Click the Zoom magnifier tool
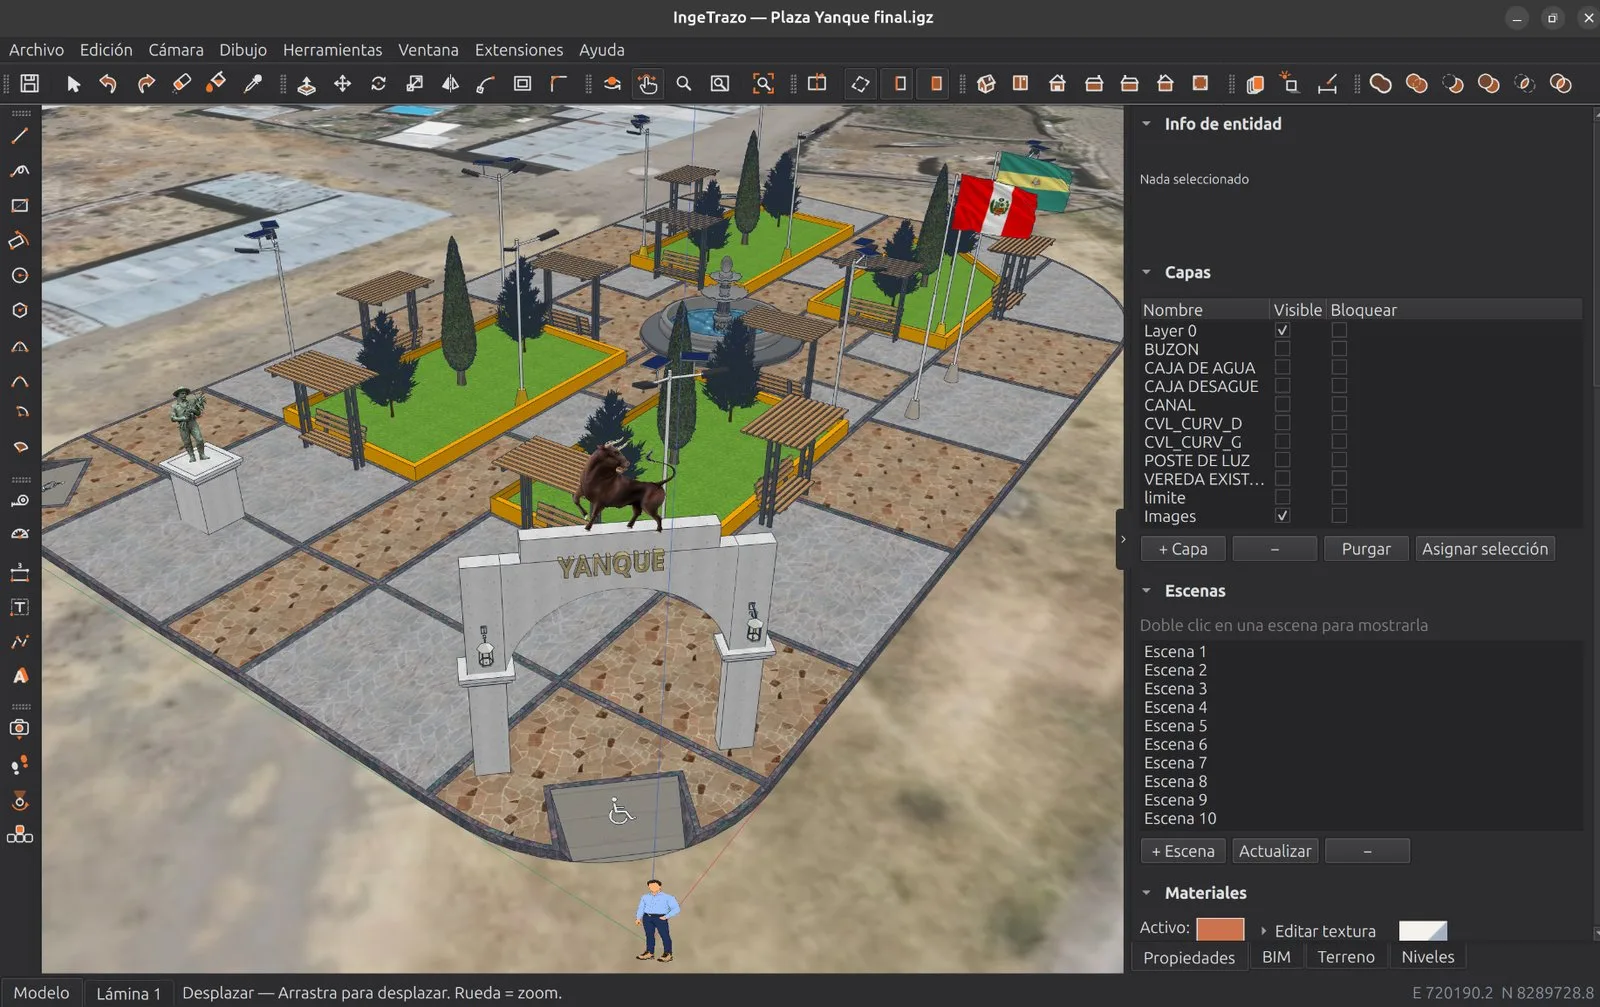Image resolution: width=1600 pixels, height=1007 pixels. click(x=684, y=84)
